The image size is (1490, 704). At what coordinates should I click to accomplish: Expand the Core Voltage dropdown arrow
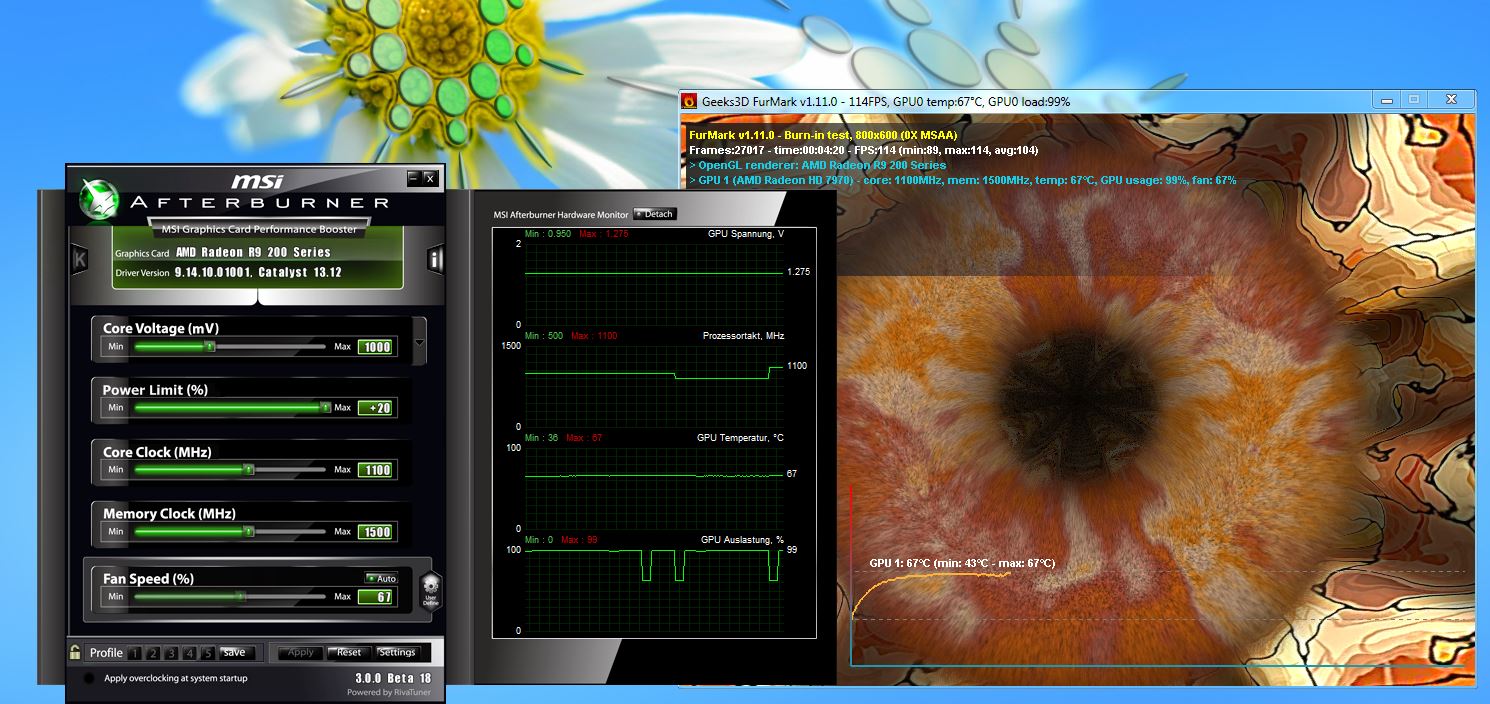(419, 342)
